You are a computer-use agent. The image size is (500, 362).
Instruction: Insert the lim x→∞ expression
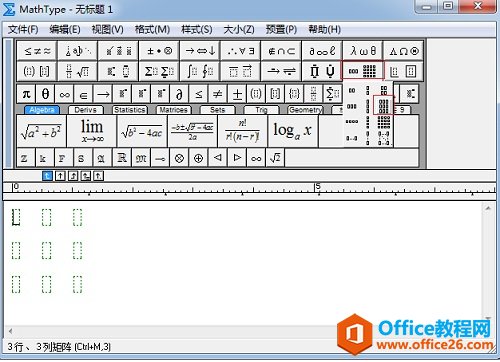92,131
